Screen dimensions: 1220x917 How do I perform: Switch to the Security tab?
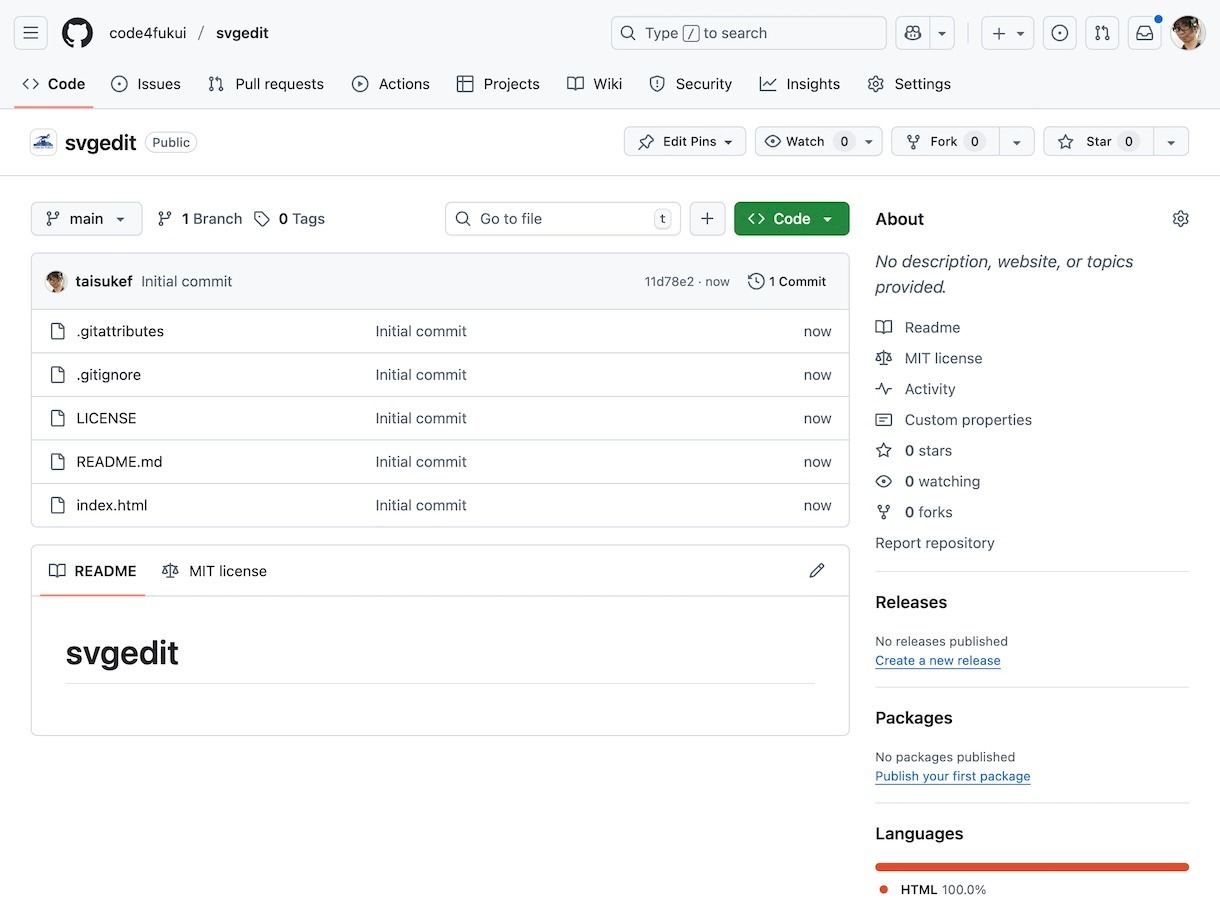[x=691, y=84]
